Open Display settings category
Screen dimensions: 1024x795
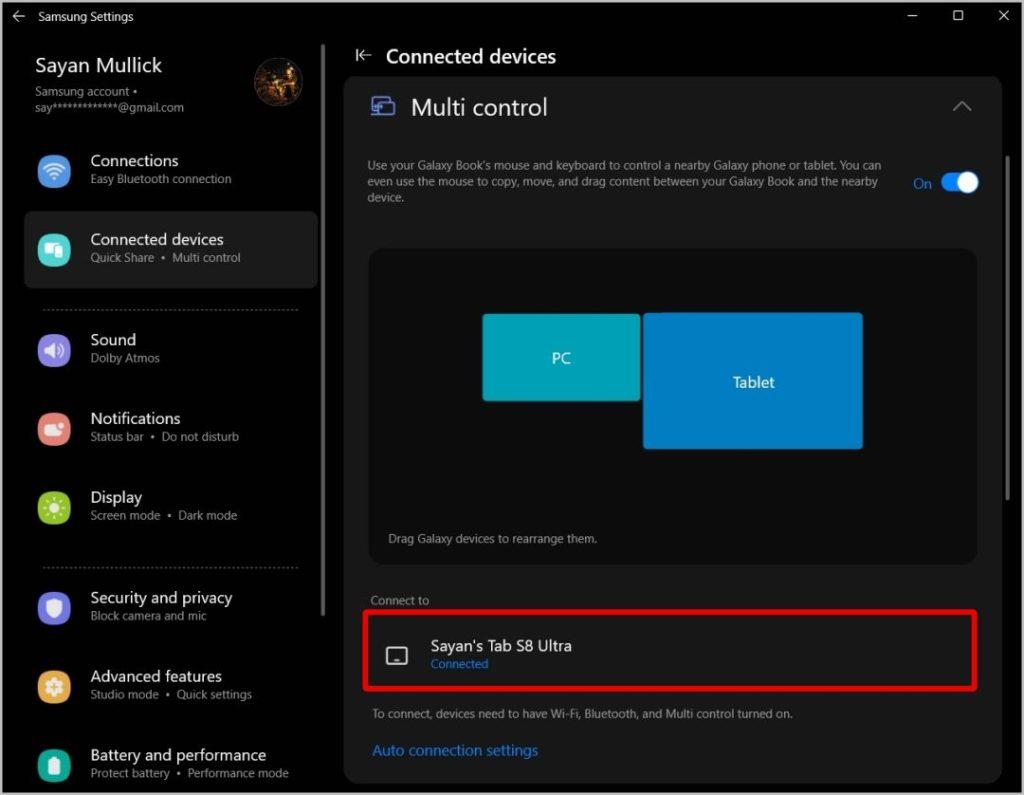171,506
